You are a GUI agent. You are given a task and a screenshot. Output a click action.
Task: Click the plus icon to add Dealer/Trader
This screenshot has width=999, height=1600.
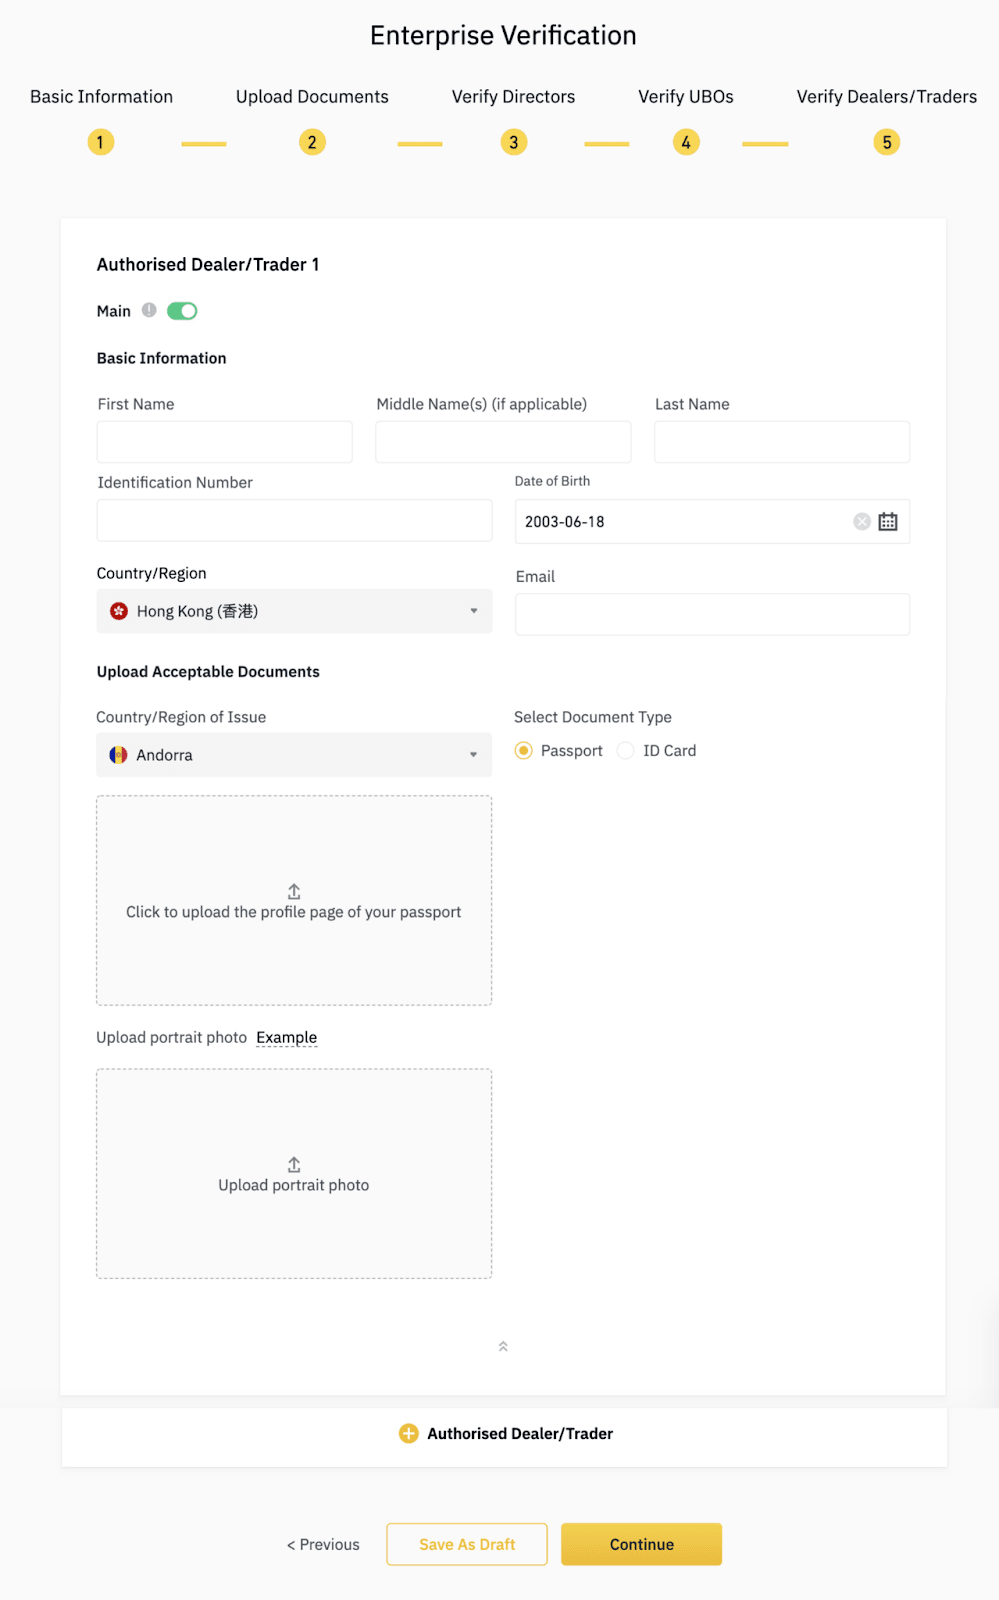click(408, 1433)
